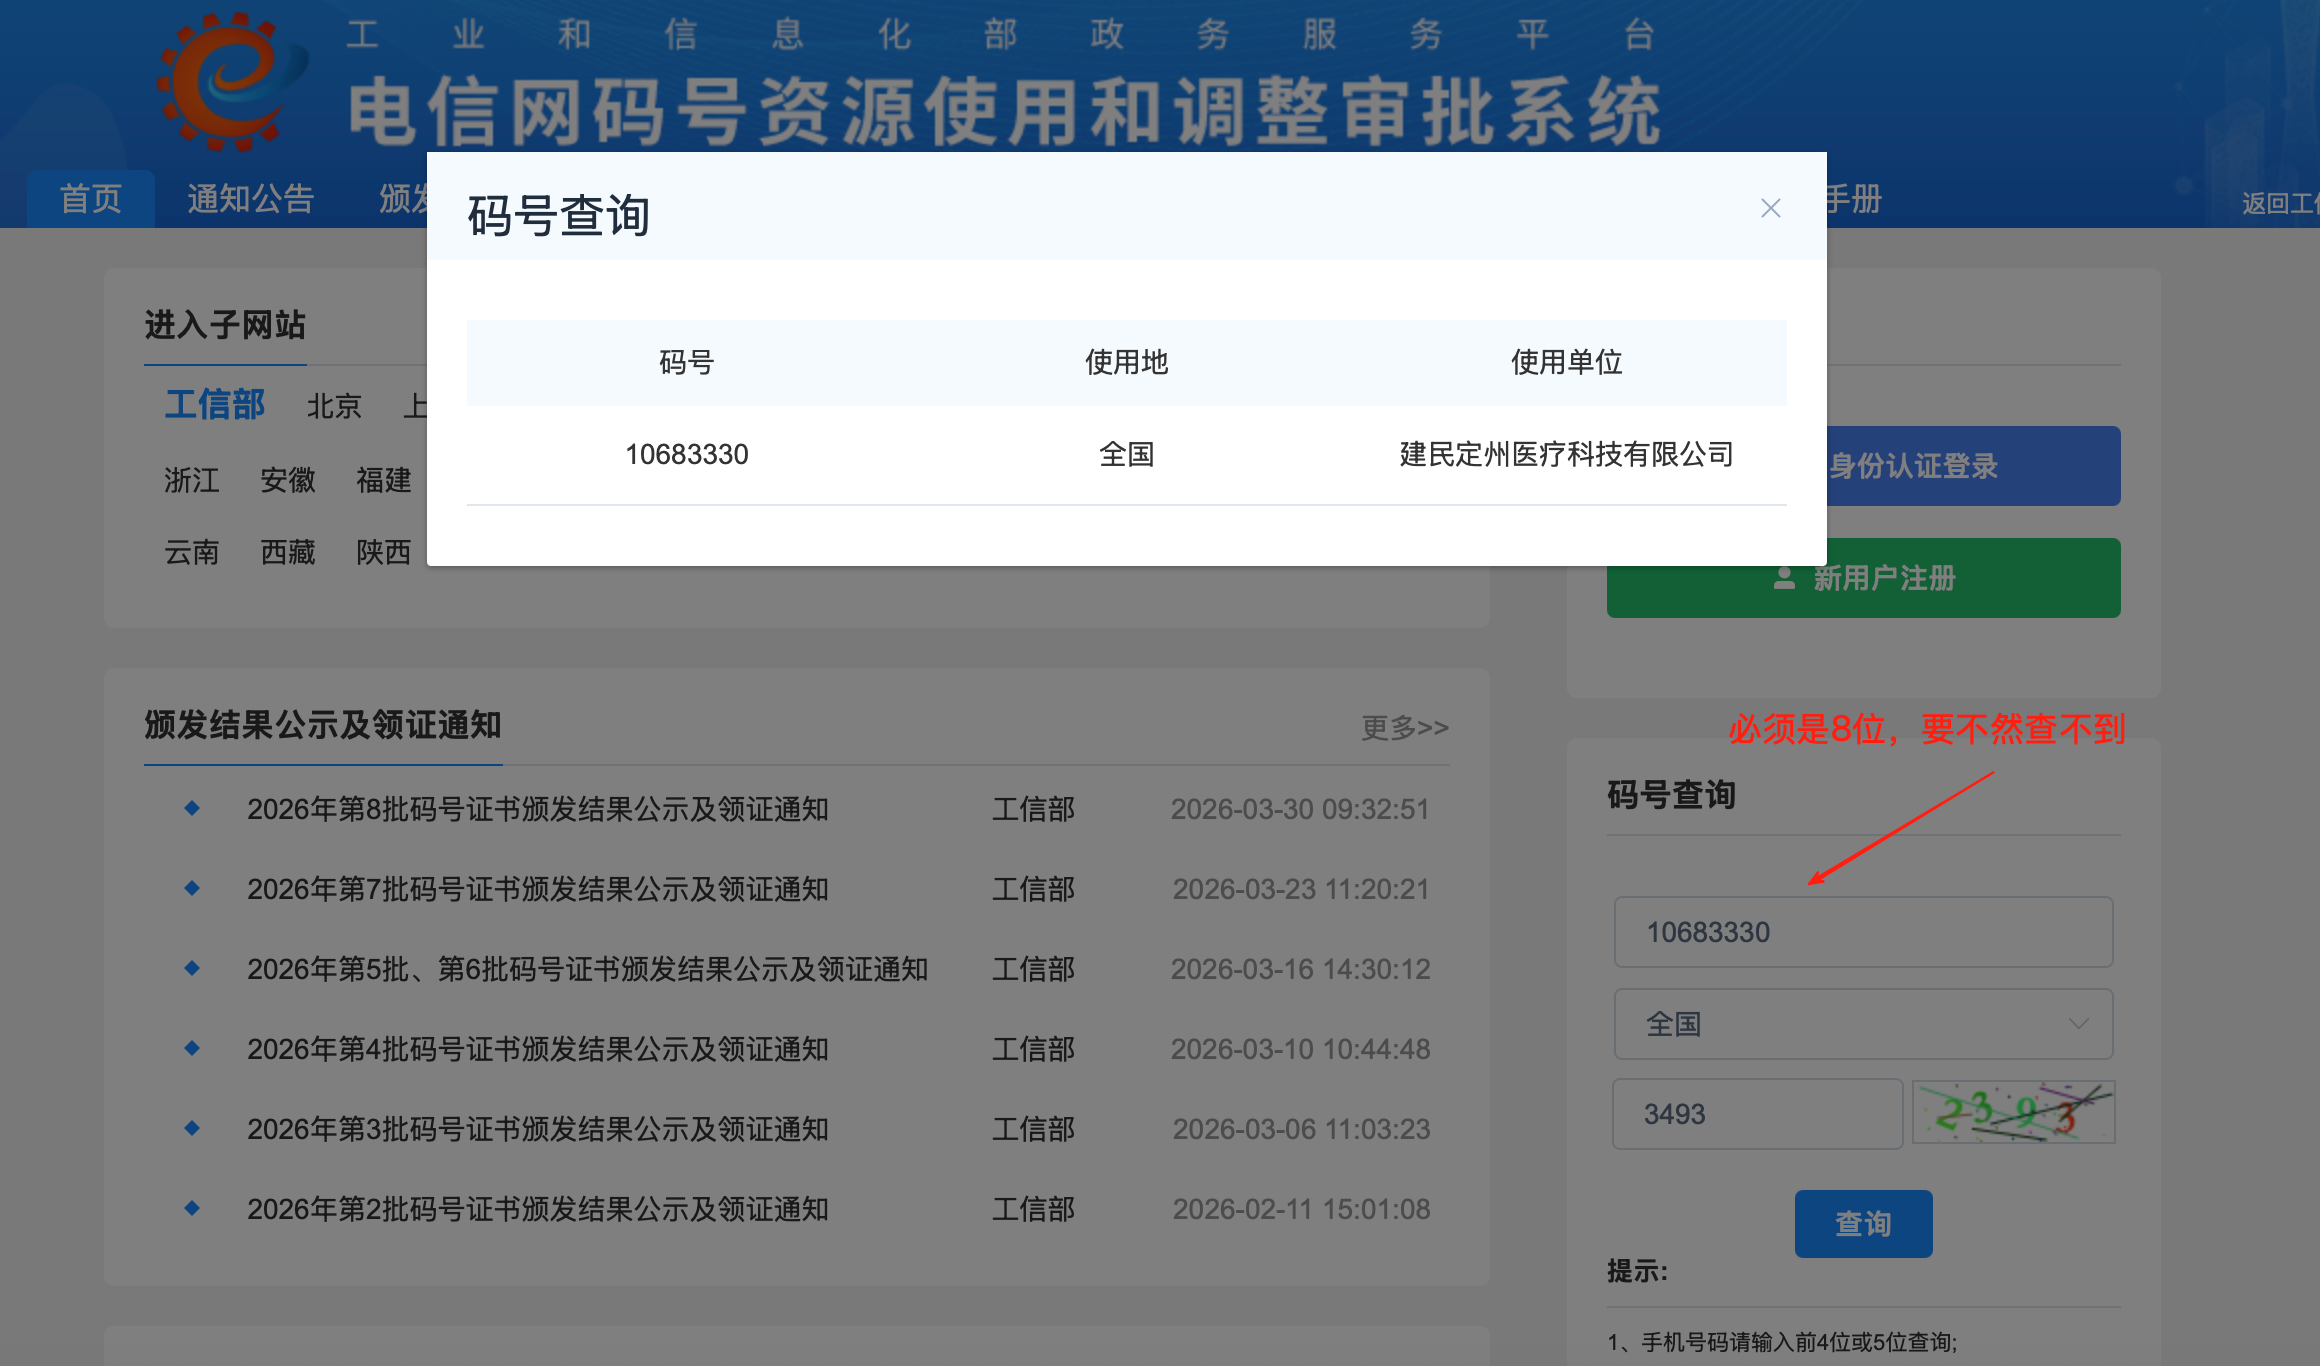Click the captcha input field with 3493
The width and height of the screenshot is (2320, 1366).
[1756, 1114]
